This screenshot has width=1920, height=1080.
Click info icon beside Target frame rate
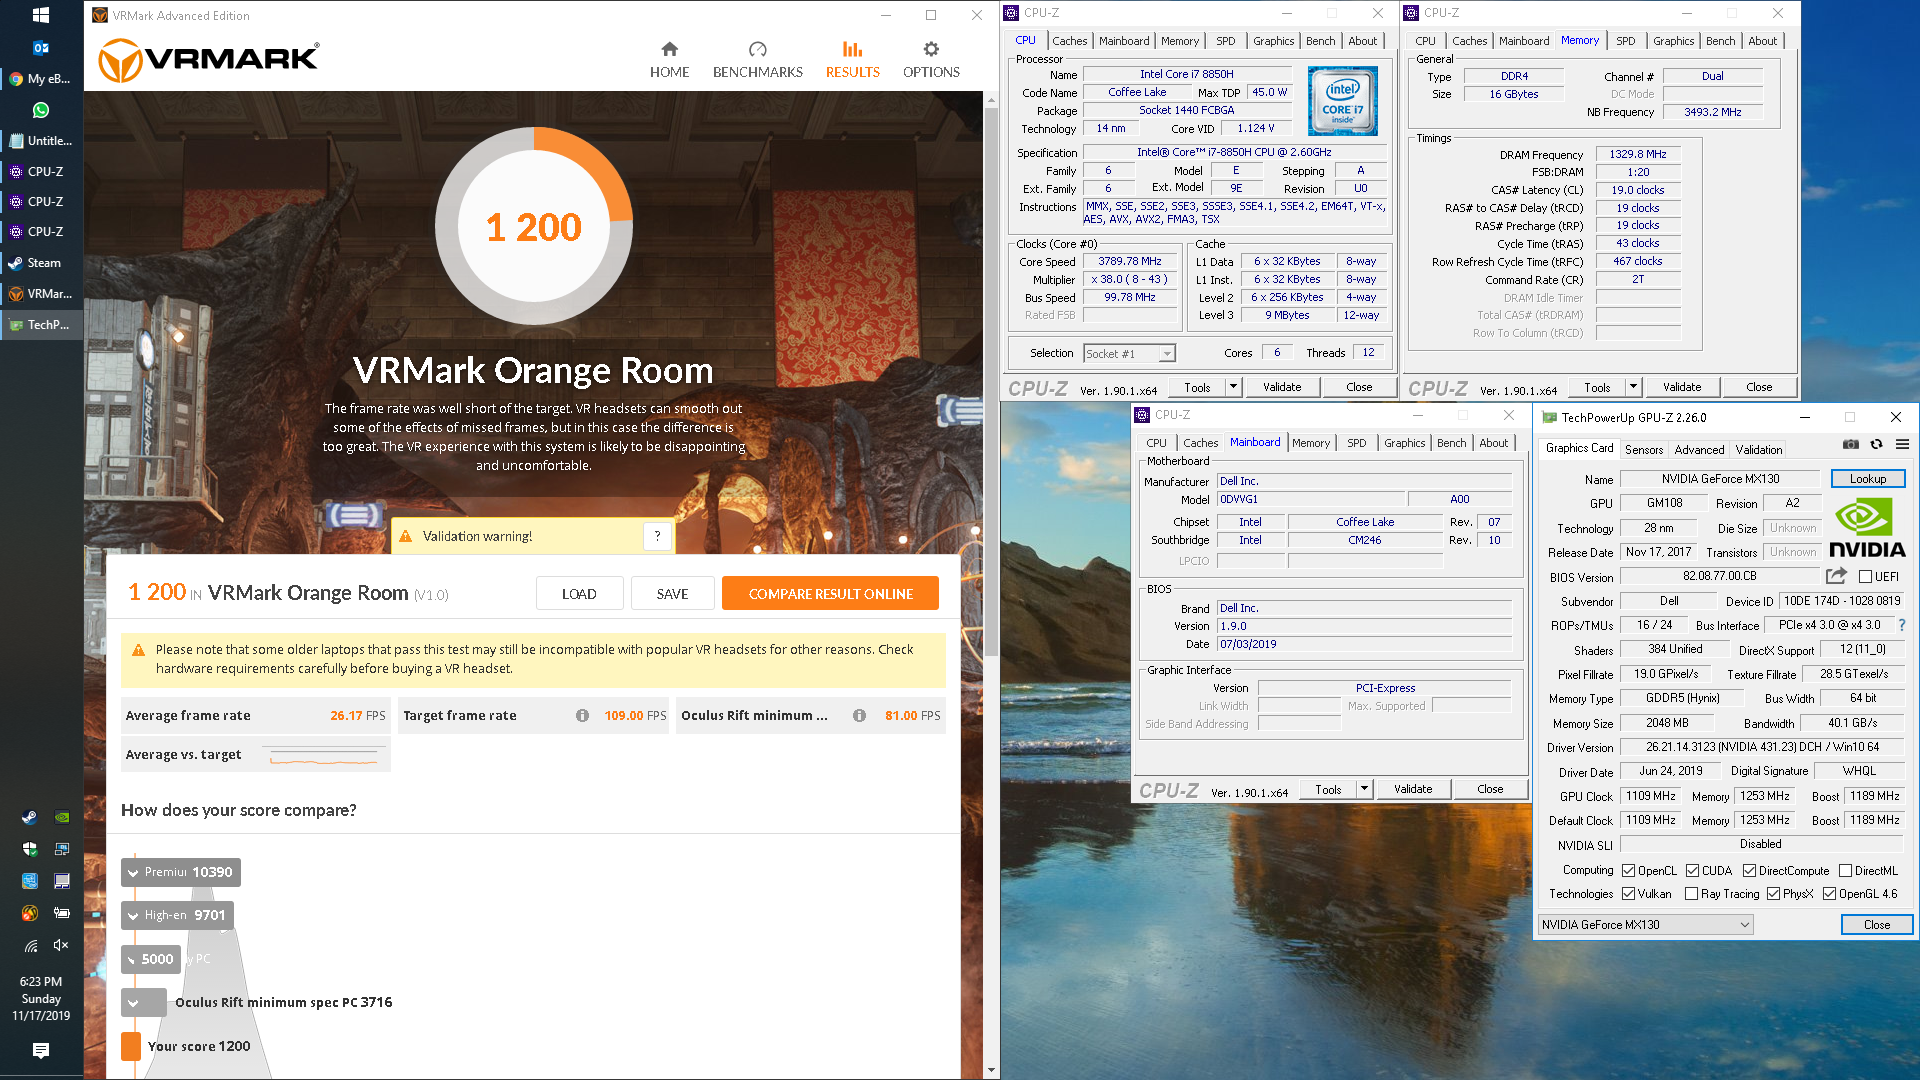pos(582,716)
